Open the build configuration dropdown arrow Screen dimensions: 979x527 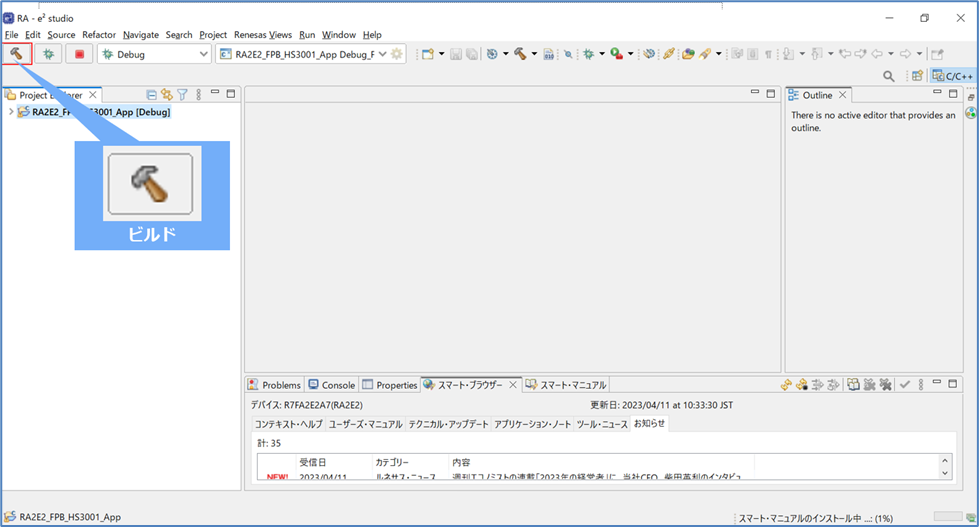point(506,54)
